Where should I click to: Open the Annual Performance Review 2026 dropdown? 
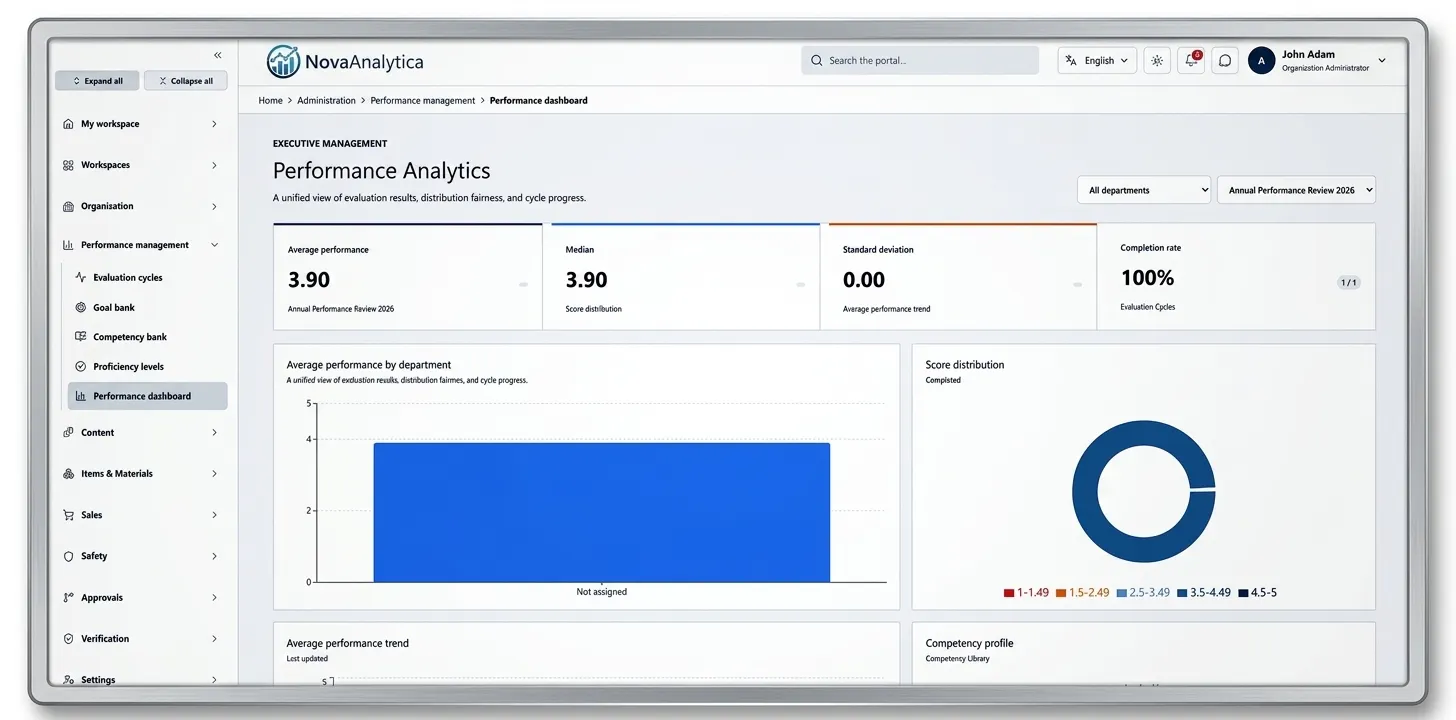(x=1296, y=190)
